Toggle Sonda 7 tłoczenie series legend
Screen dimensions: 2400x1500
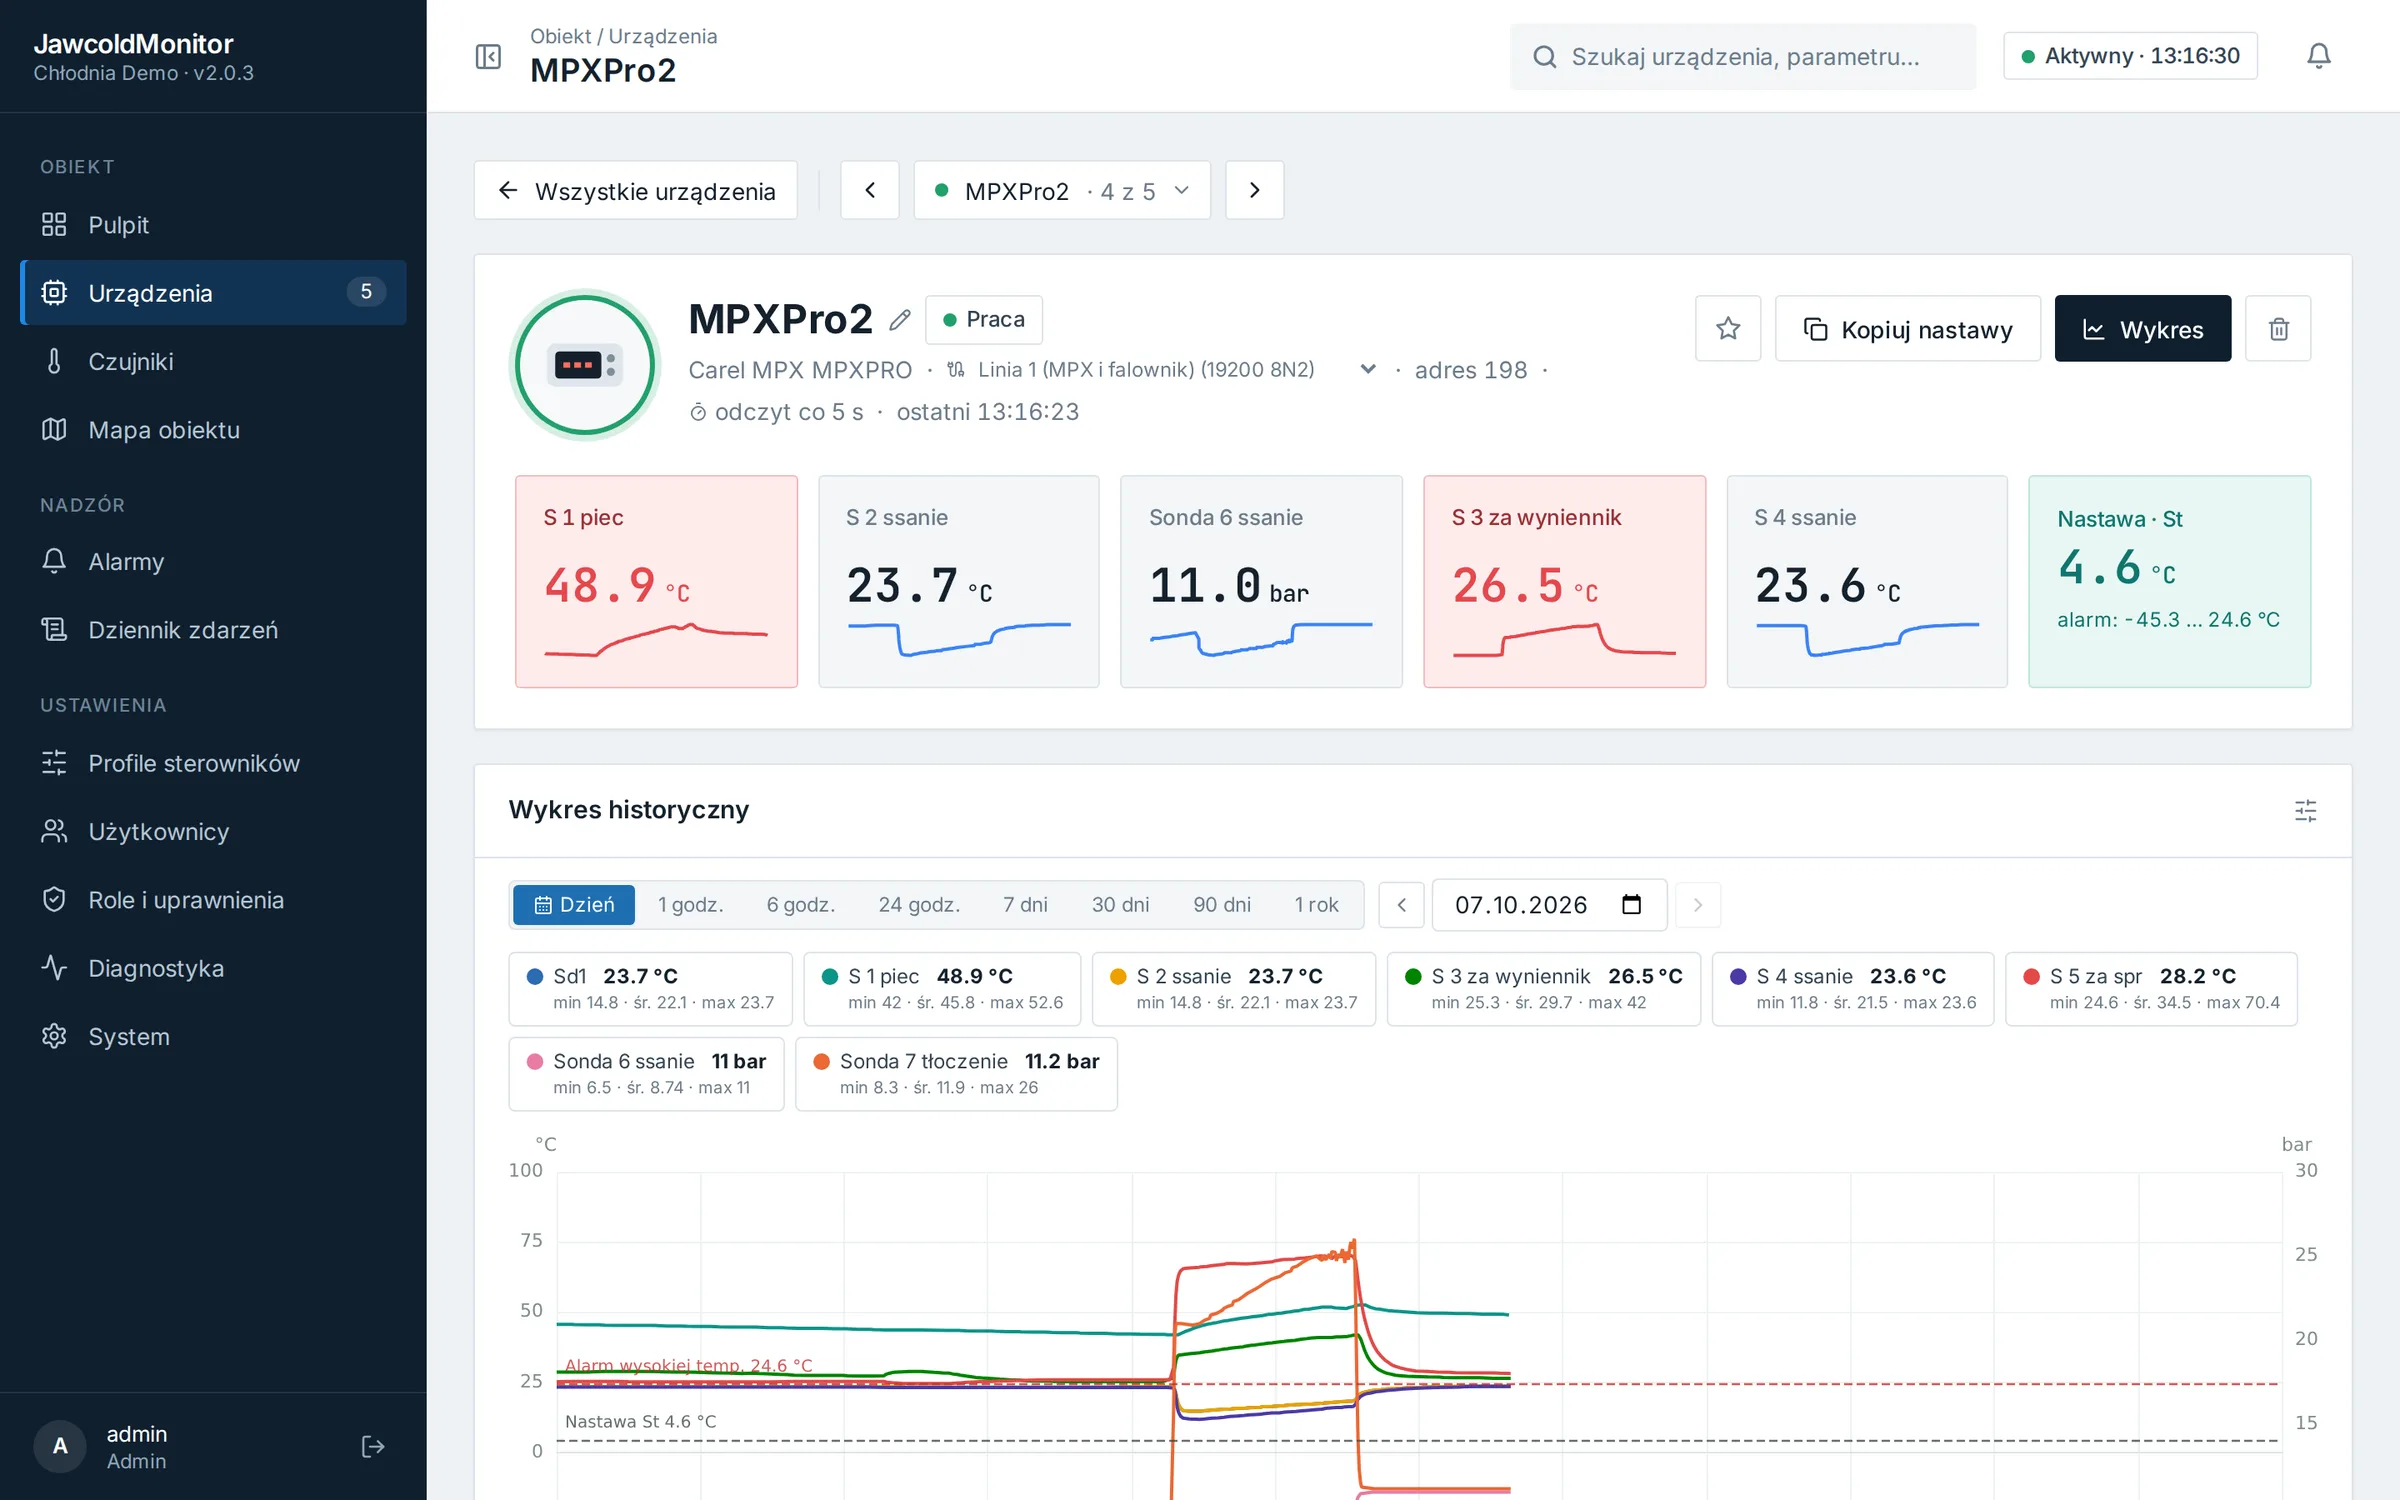(x=956, y=1074)
